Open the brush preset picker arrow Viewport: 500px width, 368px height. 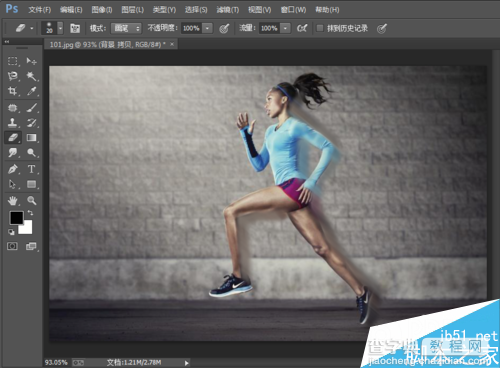pyautogui.click(x=60, y=28)
